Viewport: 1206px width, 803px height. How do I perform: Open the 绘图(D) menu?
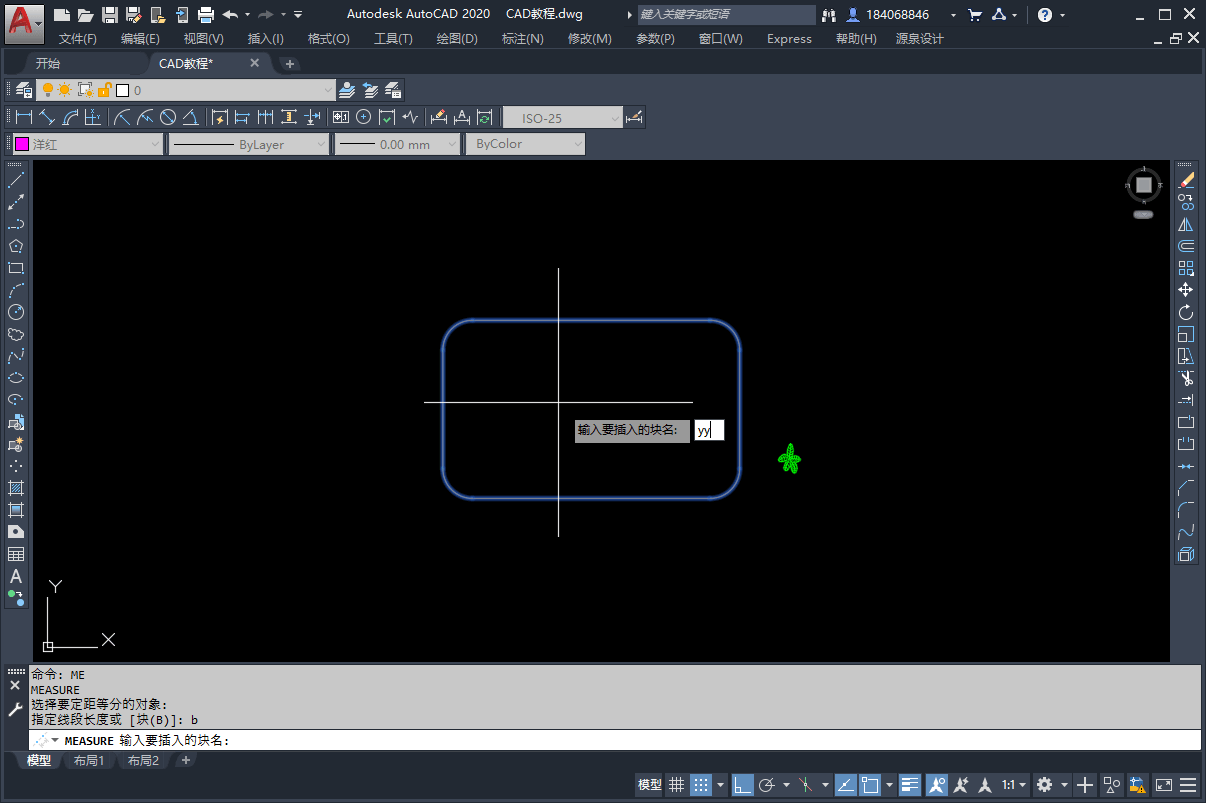pos(457,39)
